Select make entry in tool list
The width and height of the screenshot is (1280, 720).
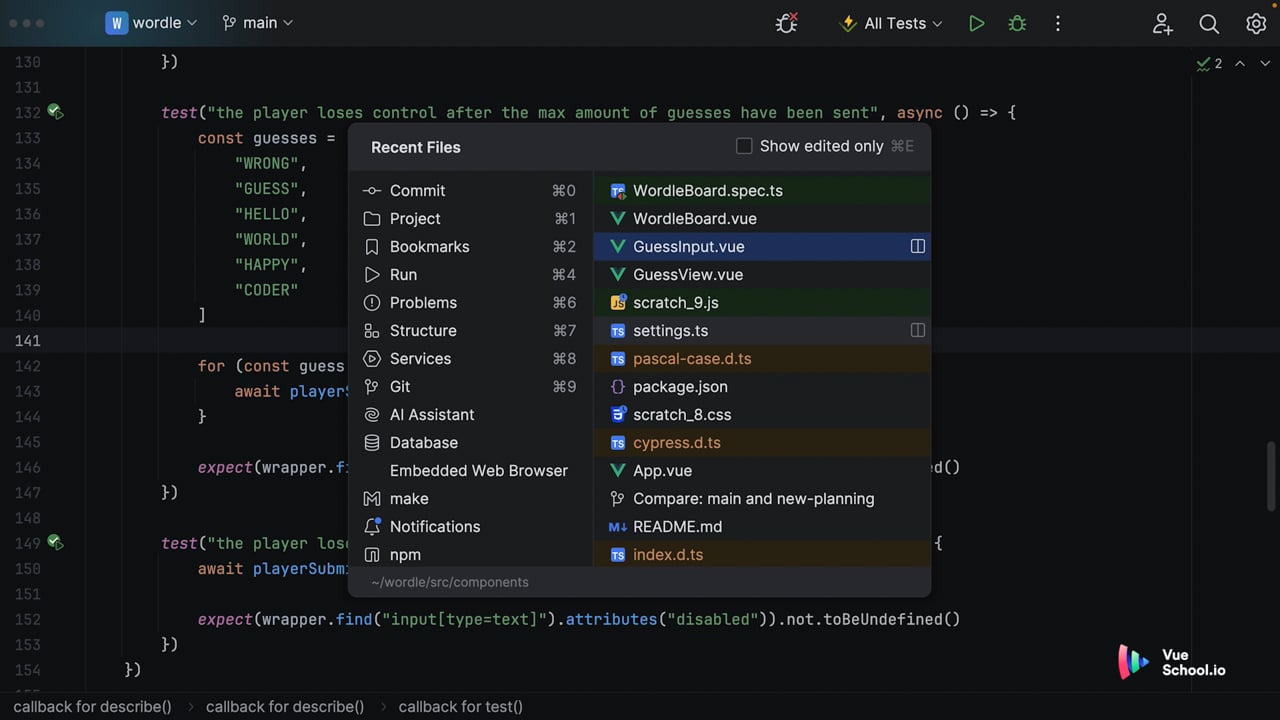[470, 498]
